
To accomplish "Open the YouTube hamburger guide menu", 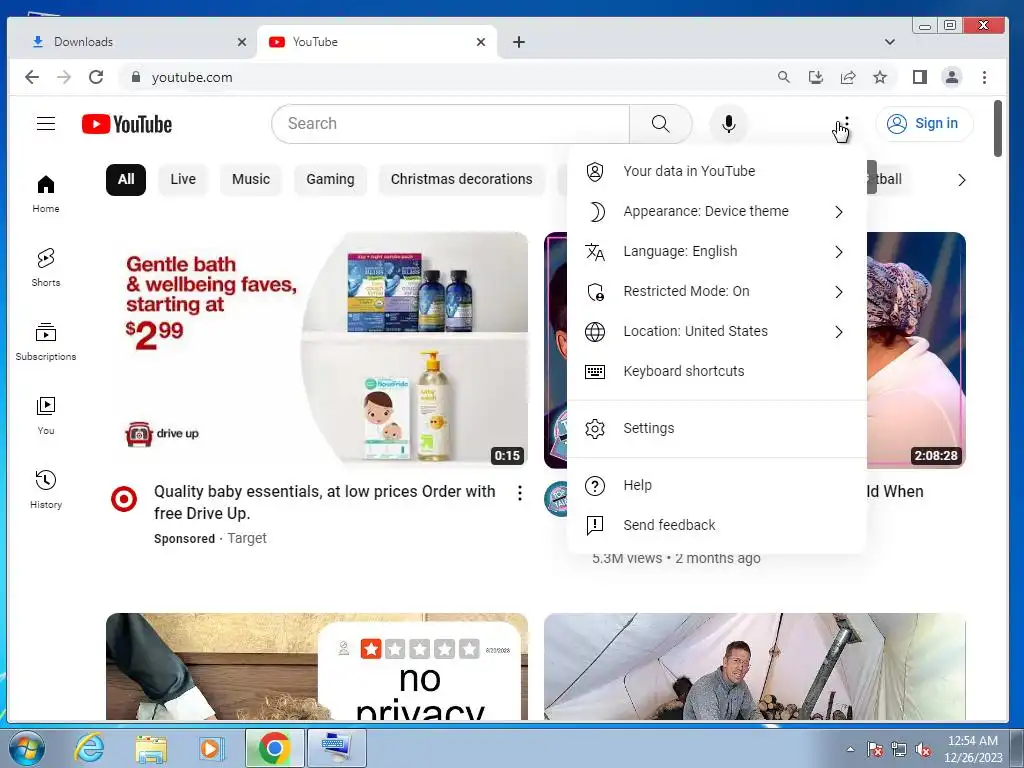I will (46, 123).
